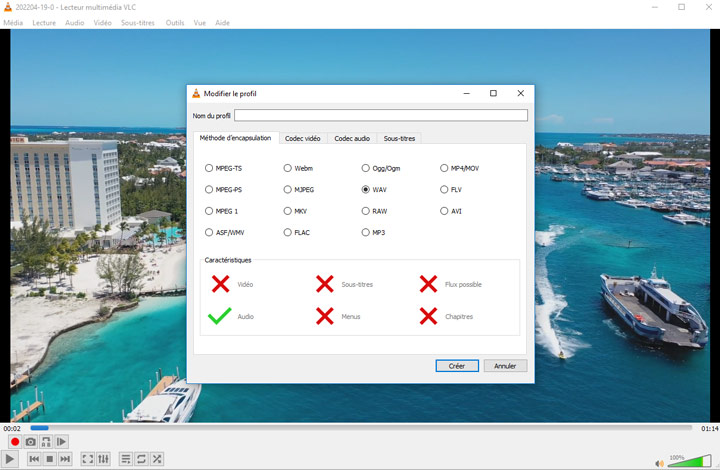Viewport: 720px width, 470px height.
Task: Click the red cross beside Flux possible
Action: click(428, 284)
